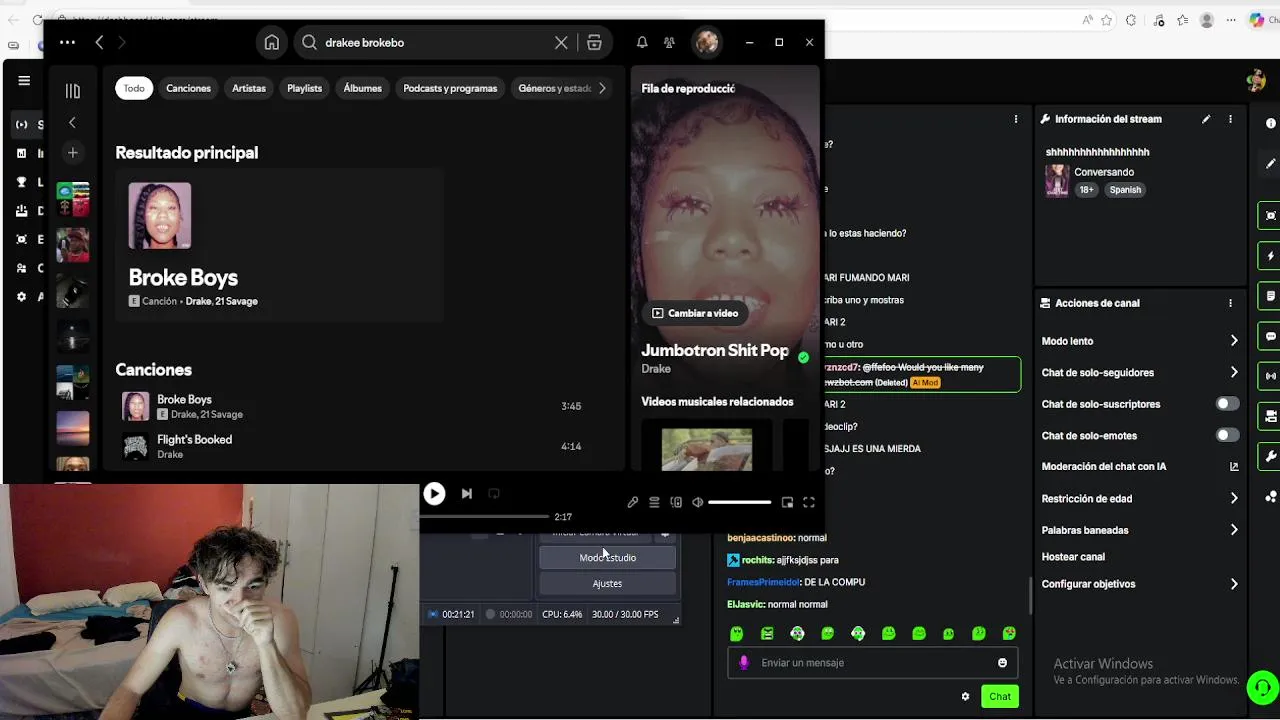The image size is (1280, 720).
Task: Mute Spotify volume speaker icon
Action: tap(698, 502)
